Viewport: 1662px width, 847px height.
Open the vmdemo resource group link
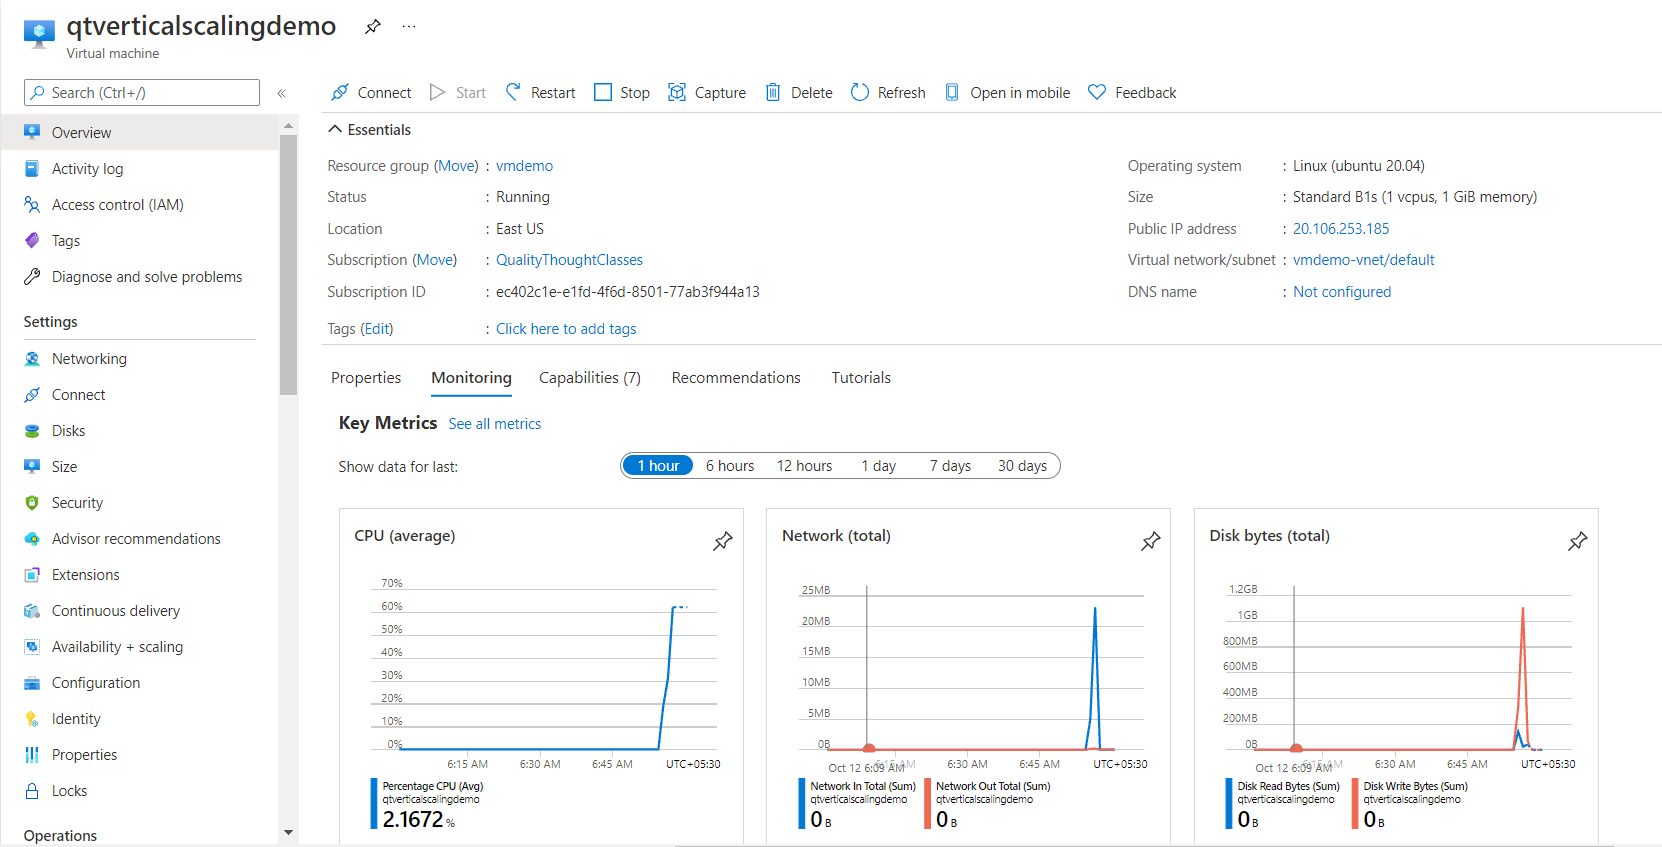524,166
